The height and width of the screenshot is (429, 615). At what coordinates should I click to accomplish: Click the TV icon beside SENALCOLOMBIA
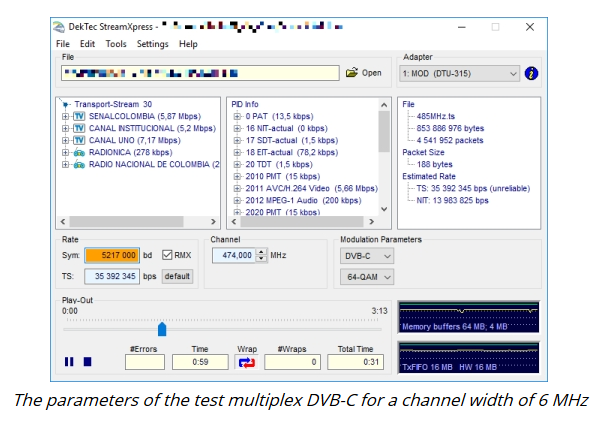point(80,116)
